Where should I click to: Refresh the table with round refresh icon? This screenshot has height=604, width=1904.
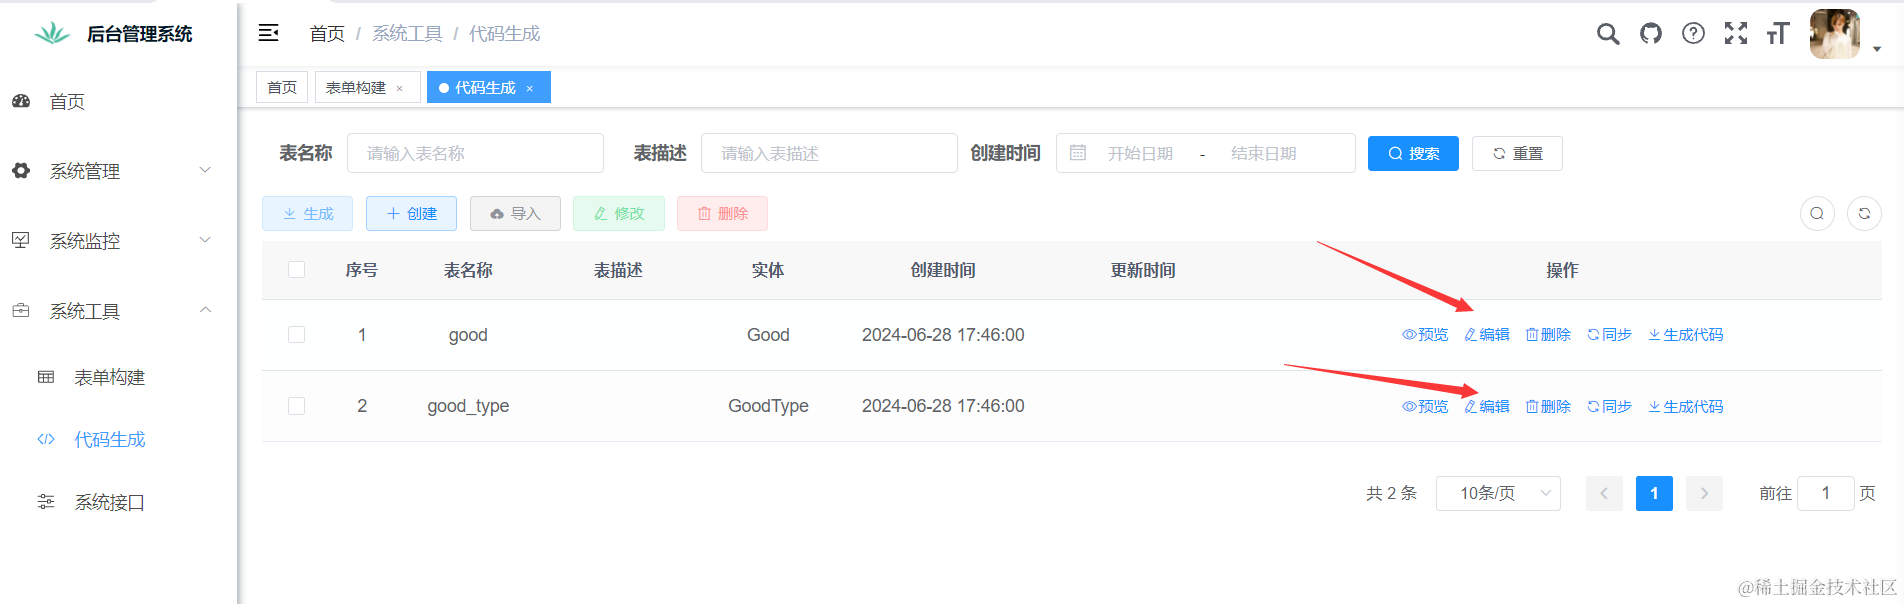(1864, 213)
